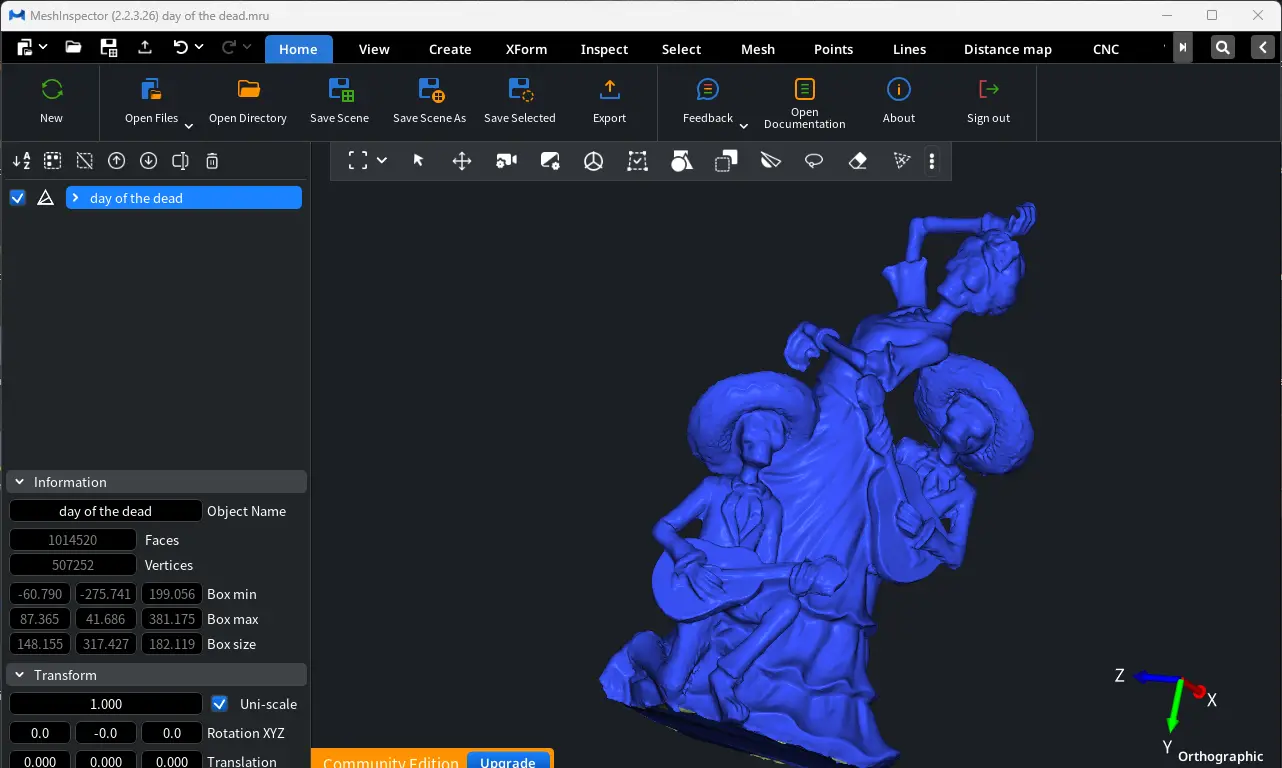Sort scene objects alphabetically A-Z
This screenshot has height=768, width=1282.
[21, 161]
